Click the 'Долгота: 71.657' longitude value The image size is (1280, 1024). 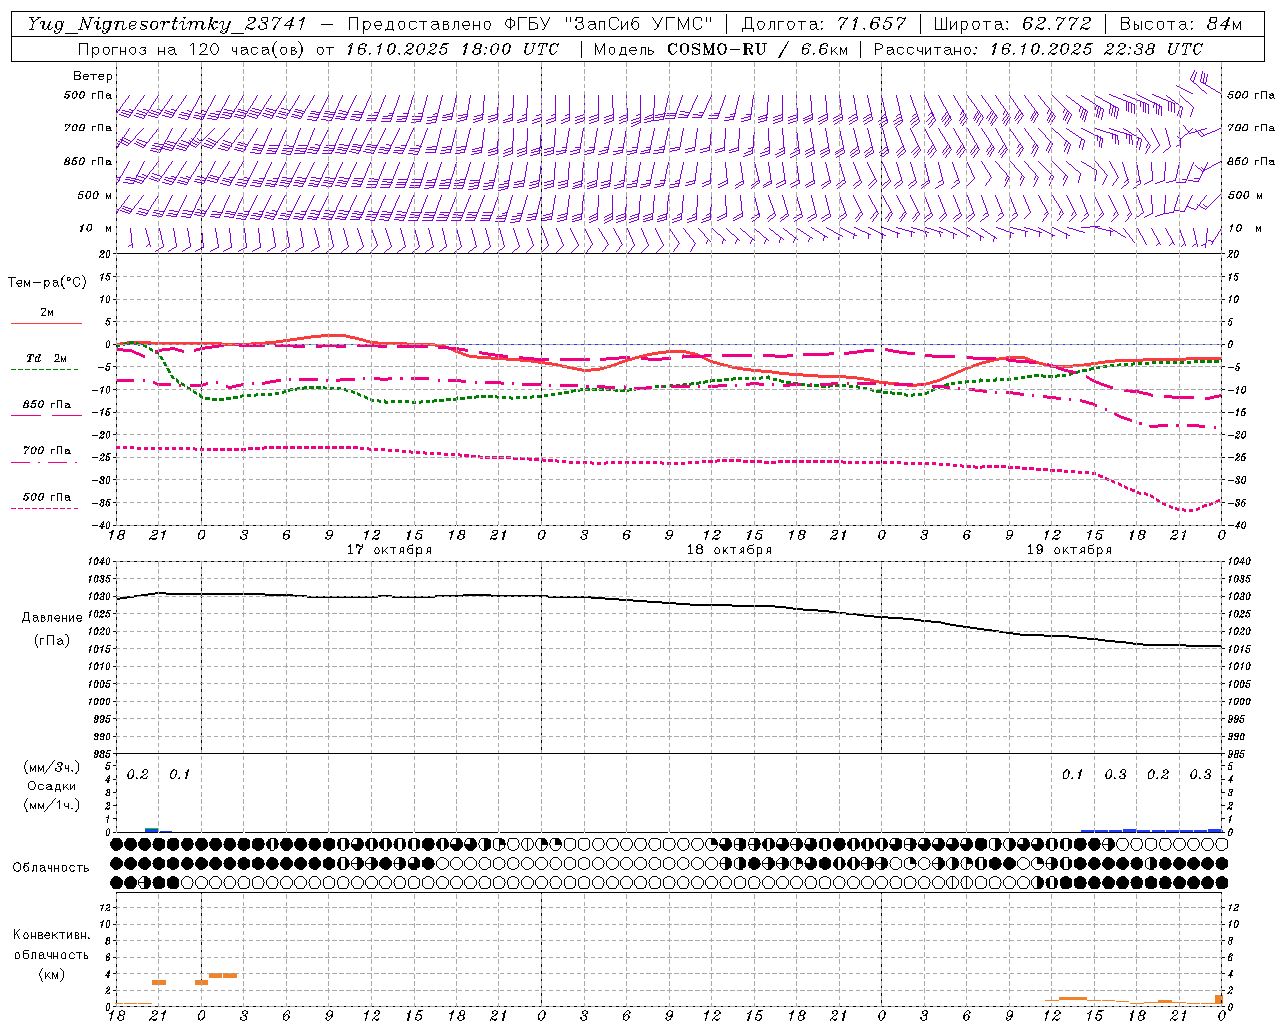[x=824, y=25]
